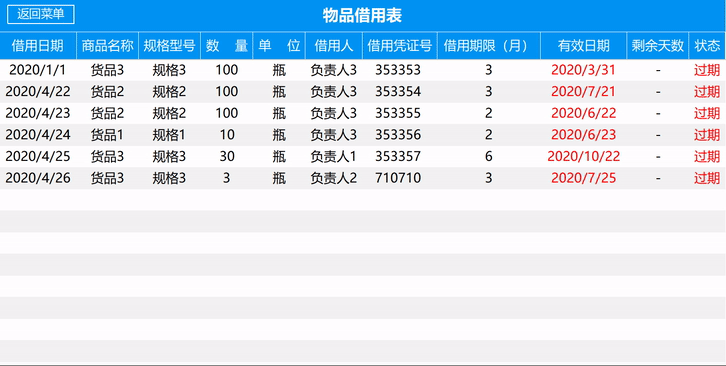Select the expiry date 2020/7/25 cell
The width and height of the screenshot is (726, 366).
[583, 178]
